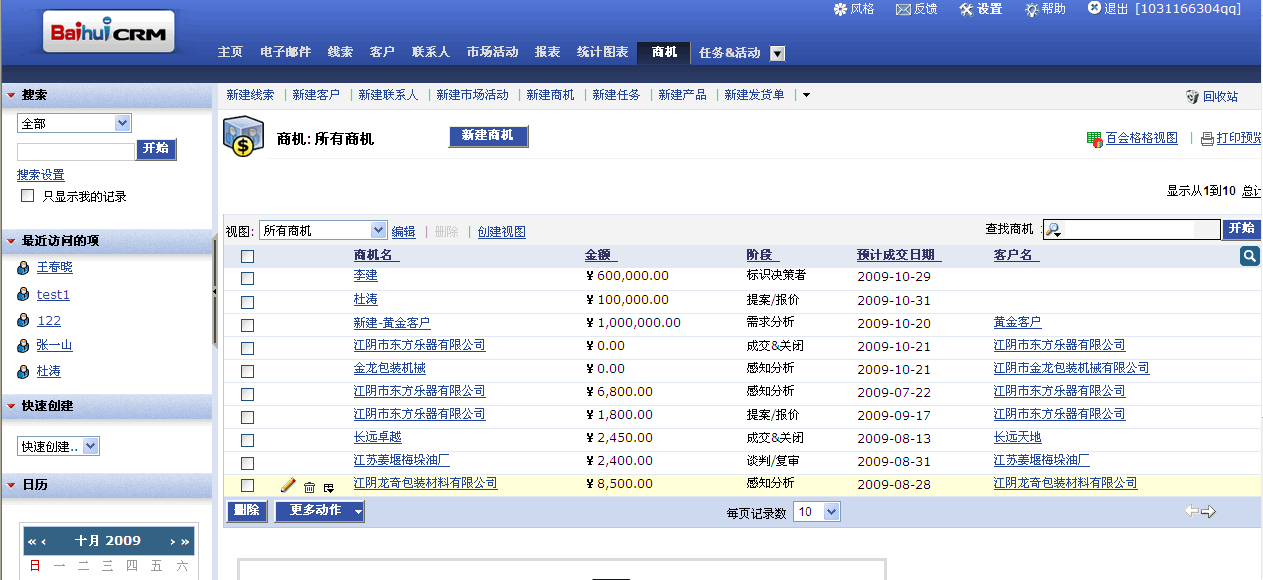Open the view dropdown showing 所有商机

(x=322, y=231)
